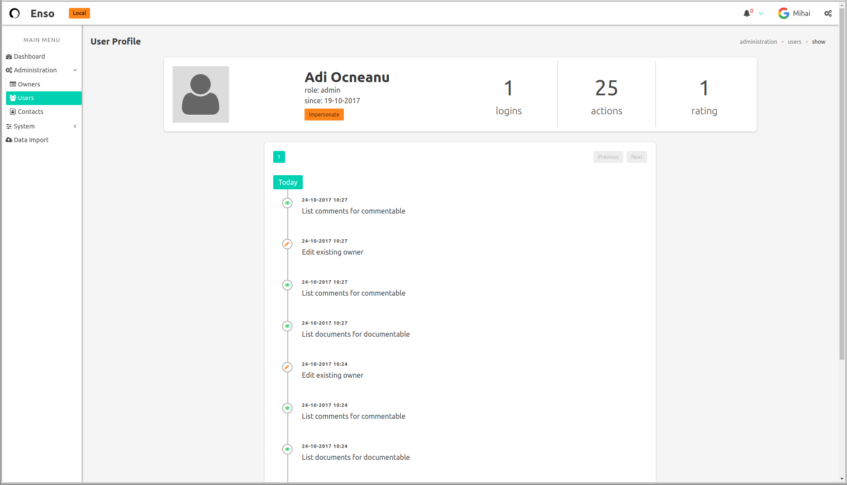Click the Data Import cloud icon
Image resolution: width=847 pixels, height=485 pixels.
tap(9, 140)
